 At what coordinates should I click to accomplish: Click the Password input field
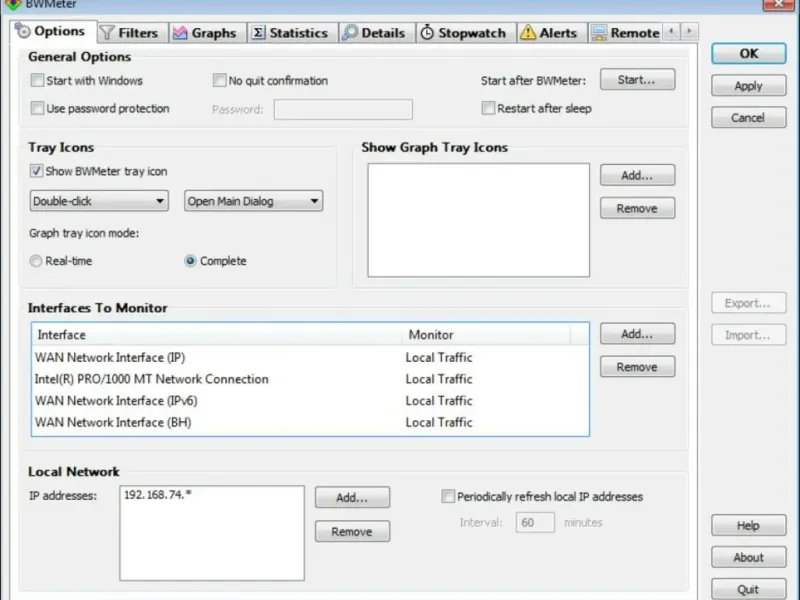[x=343, y=109]
